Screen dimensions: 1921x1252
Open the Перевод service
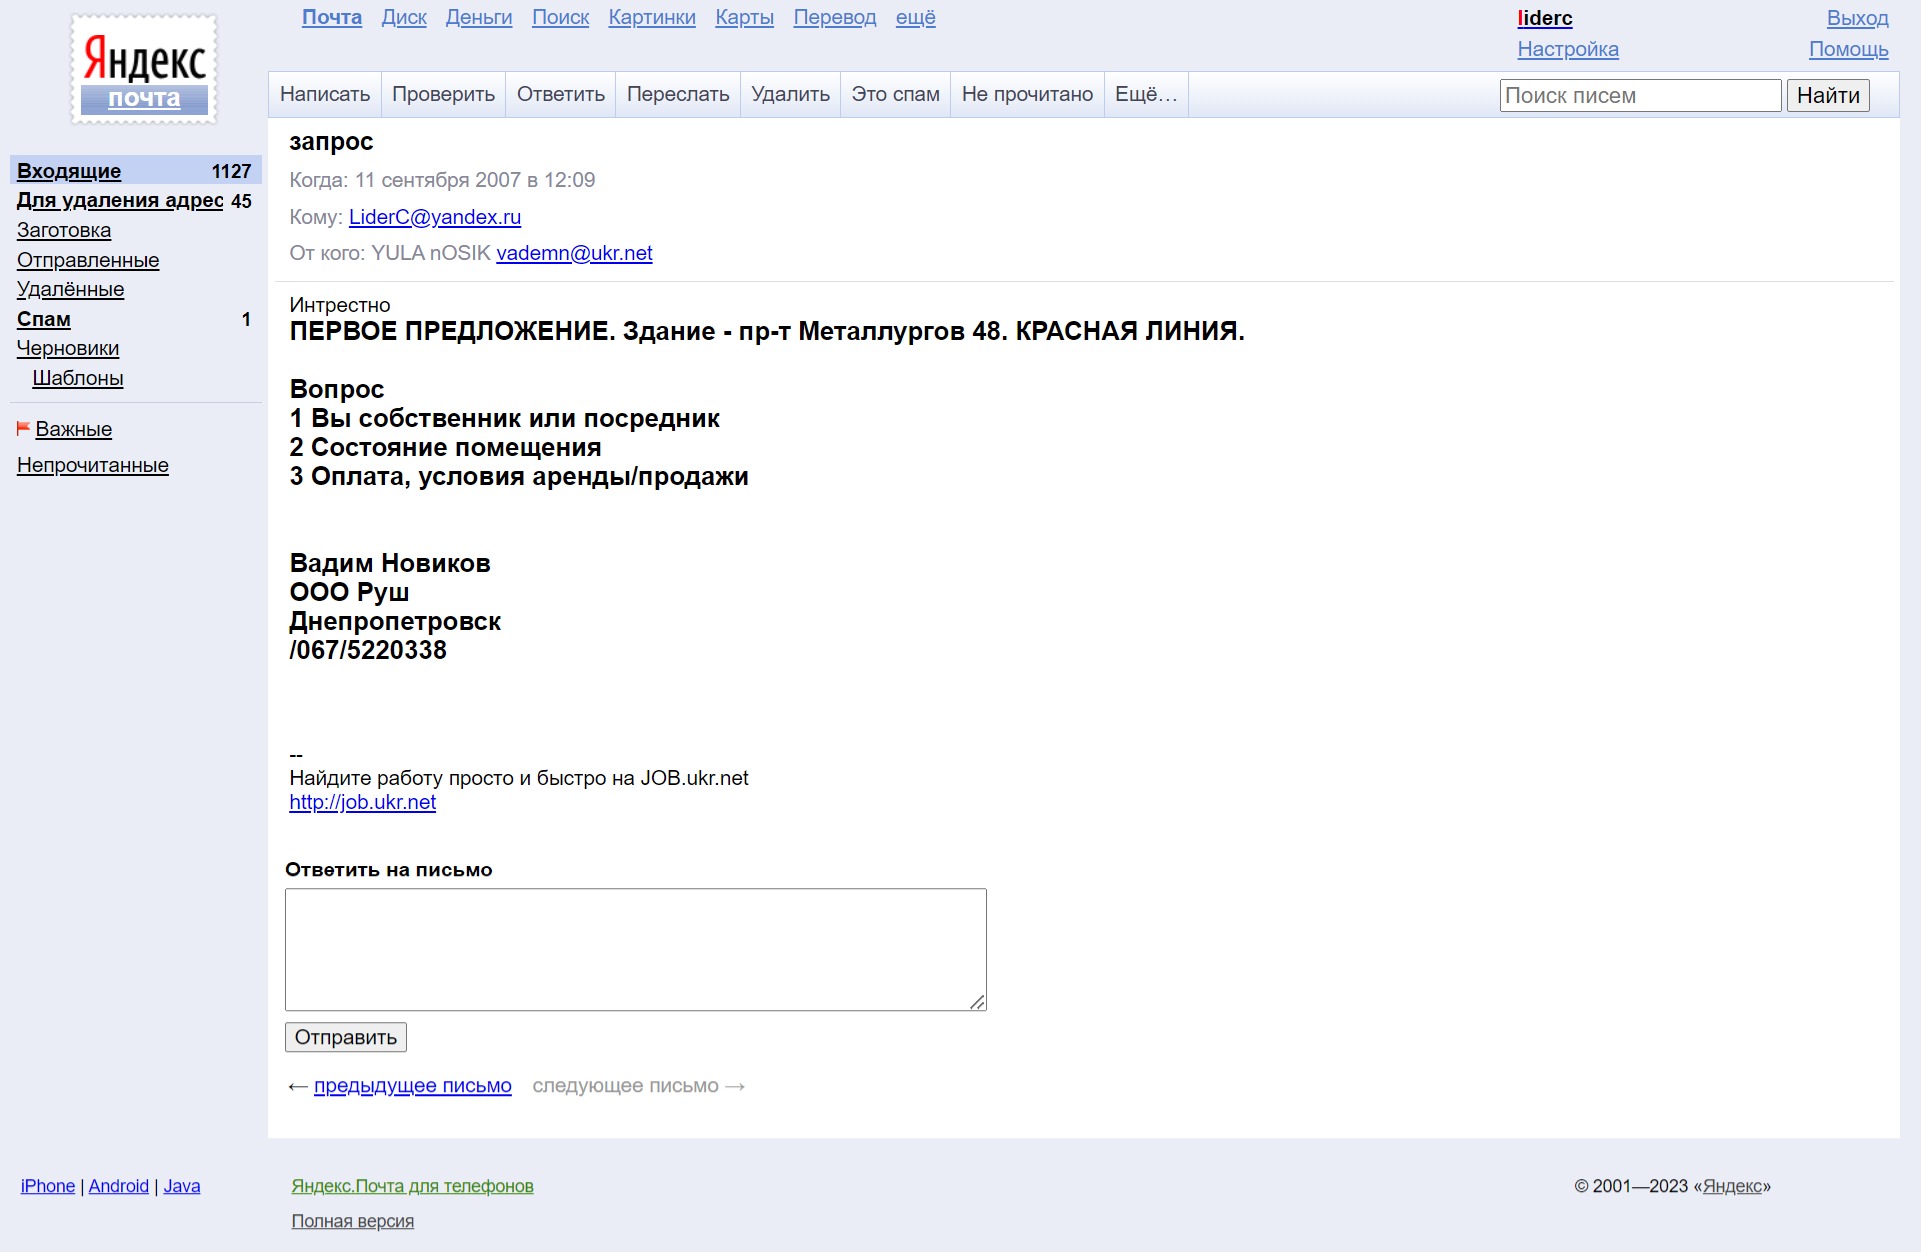(835, 17)
